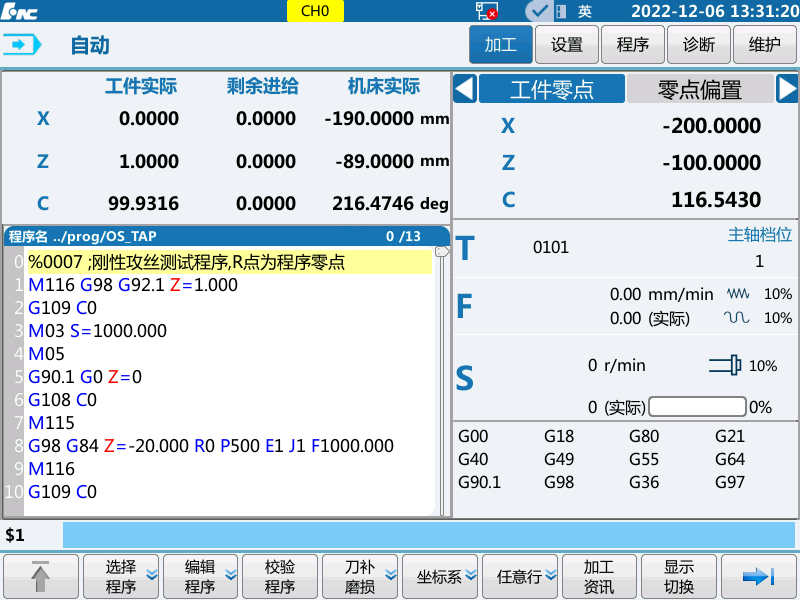The width and height of the screenshot is (800, 600).
Task: Switch to the 零点偏置 tab
Action: [x=699, y=89]
